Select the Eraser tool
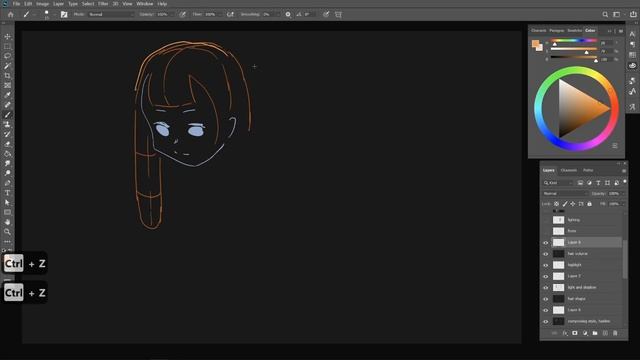 (7, 144)
